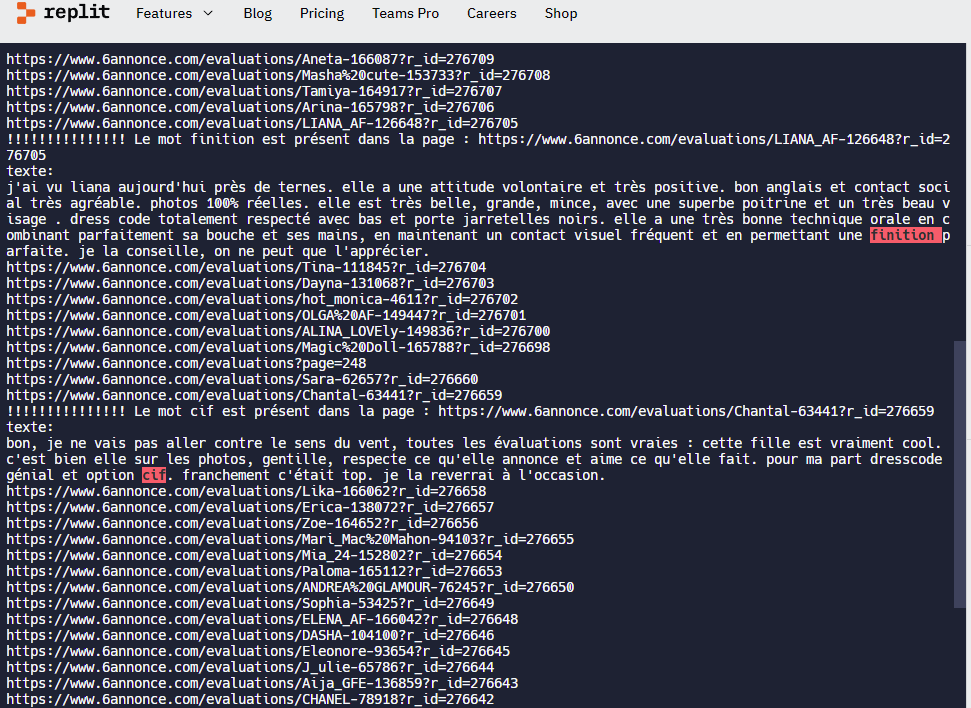Click the output line with r_id=276702
Viewport: 971px width, 708px height.
point(262,299)
